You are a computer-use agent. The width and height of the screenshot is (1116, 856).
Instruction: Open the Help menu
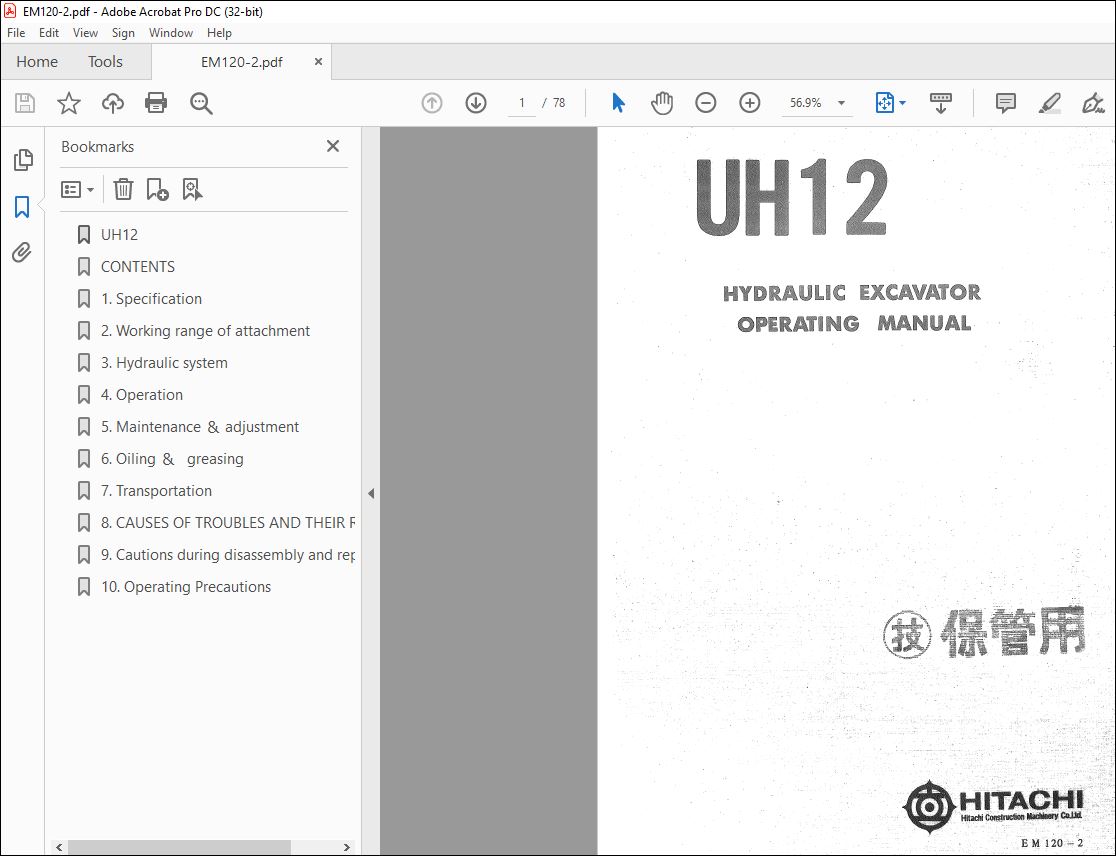point(219,33)
